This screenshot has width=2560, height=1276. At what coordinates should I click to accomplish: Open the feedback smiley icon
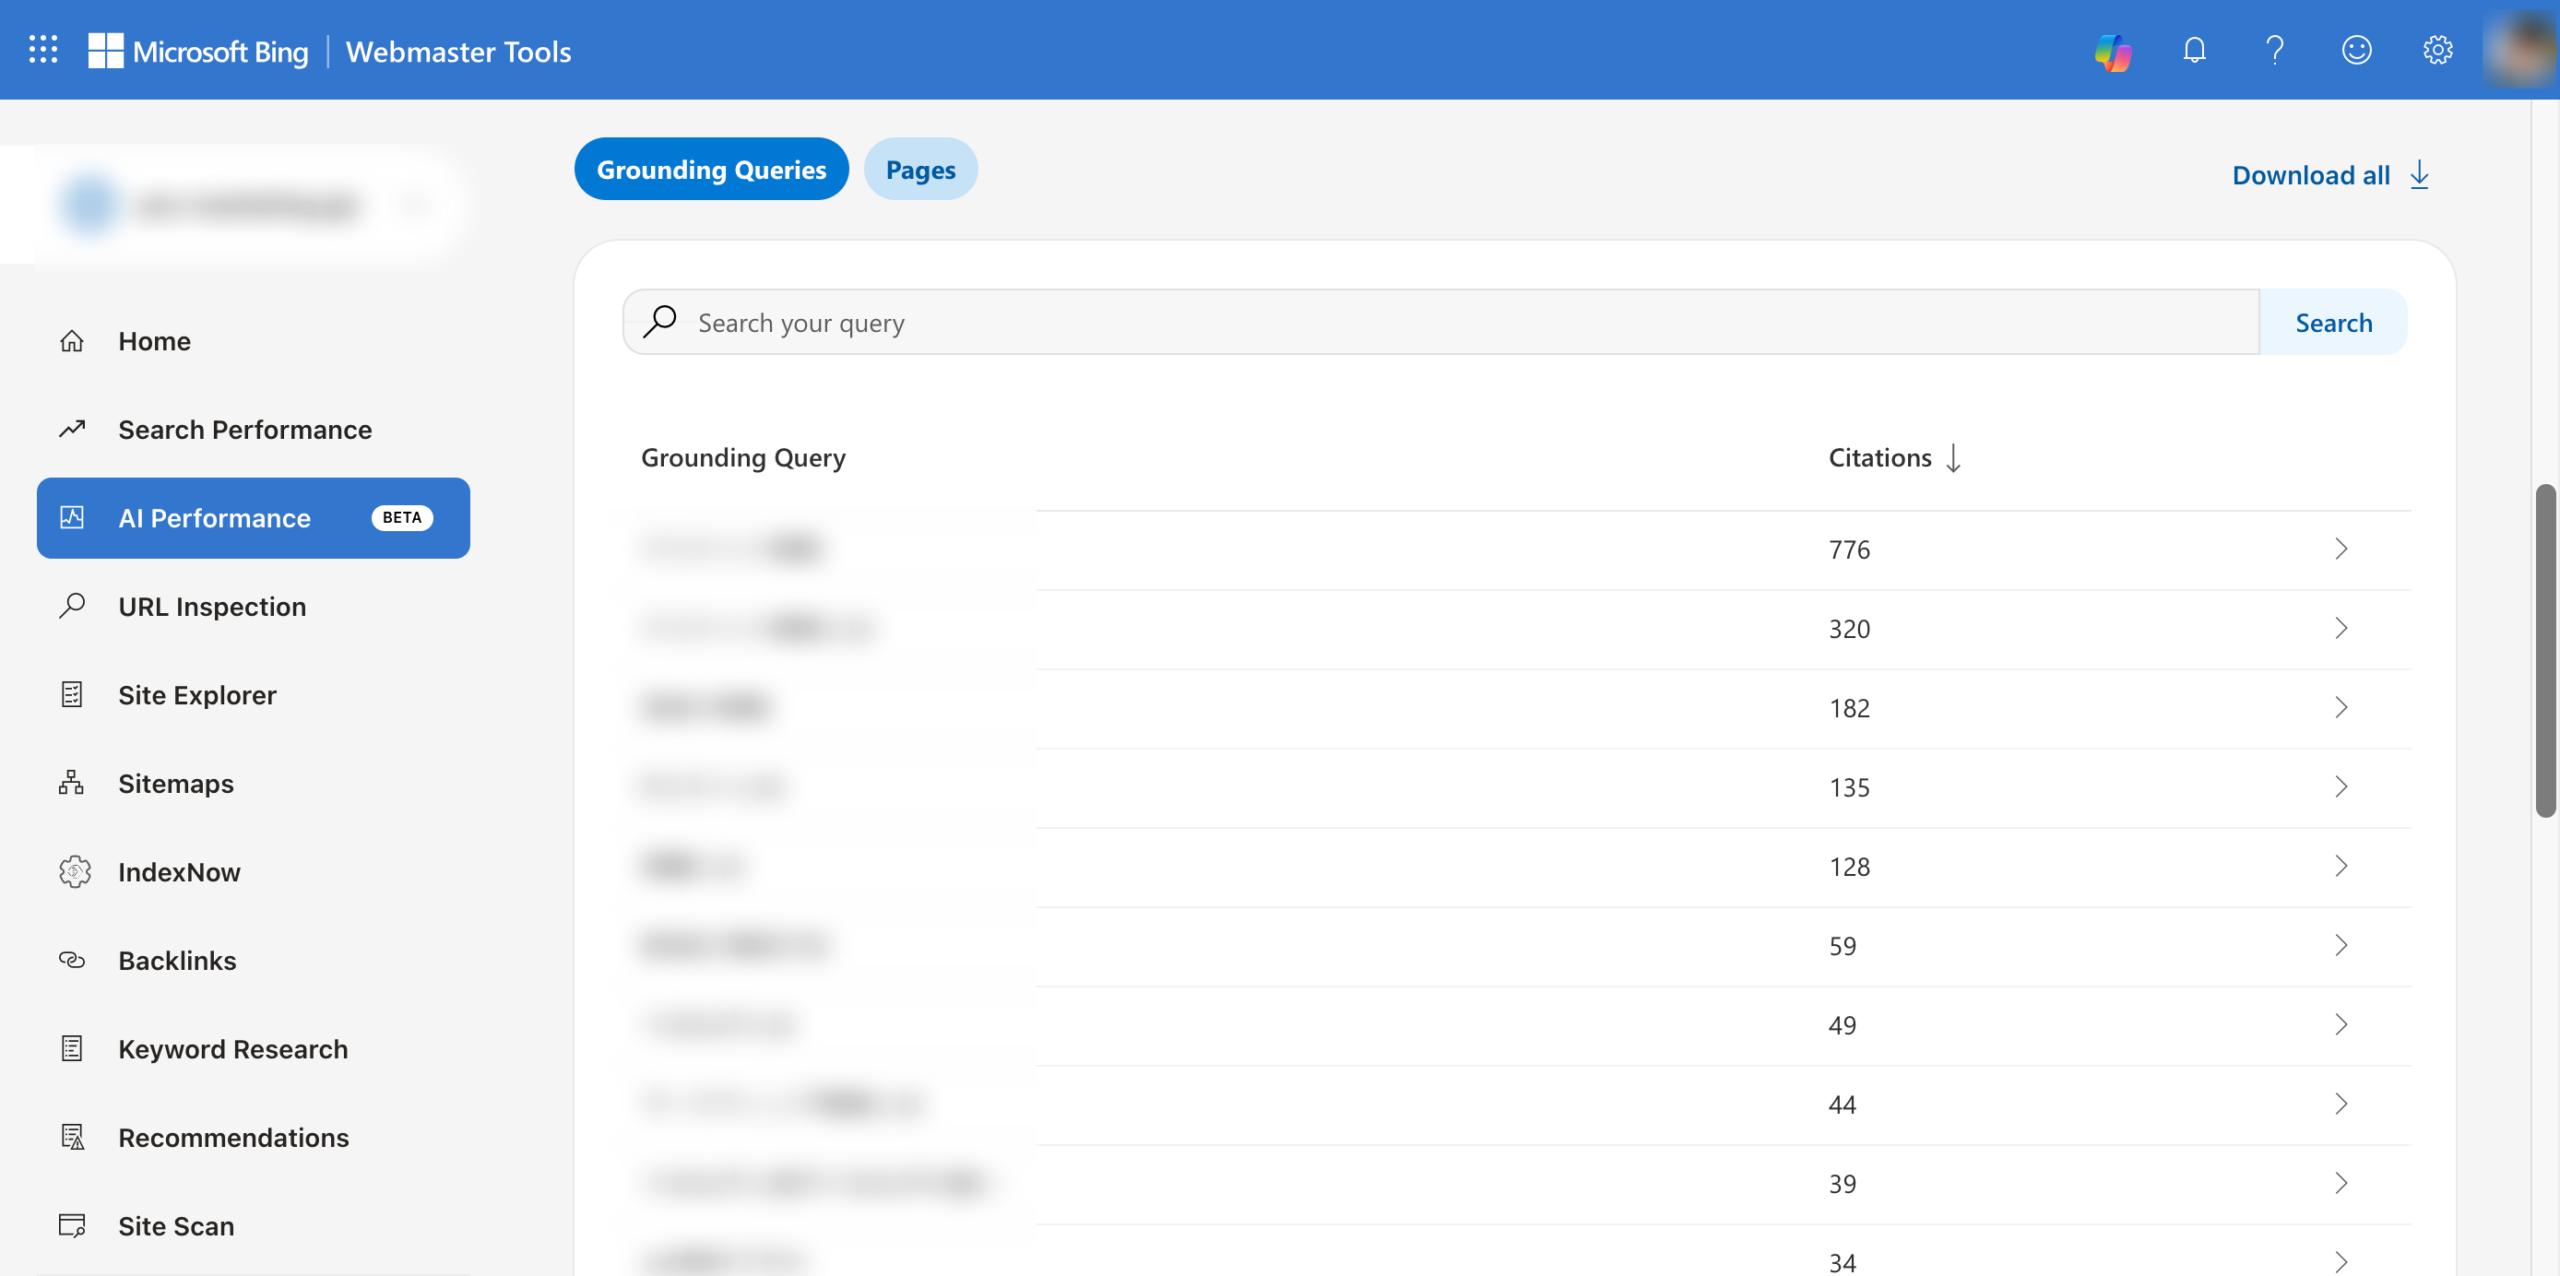(x=2356, y=50)
